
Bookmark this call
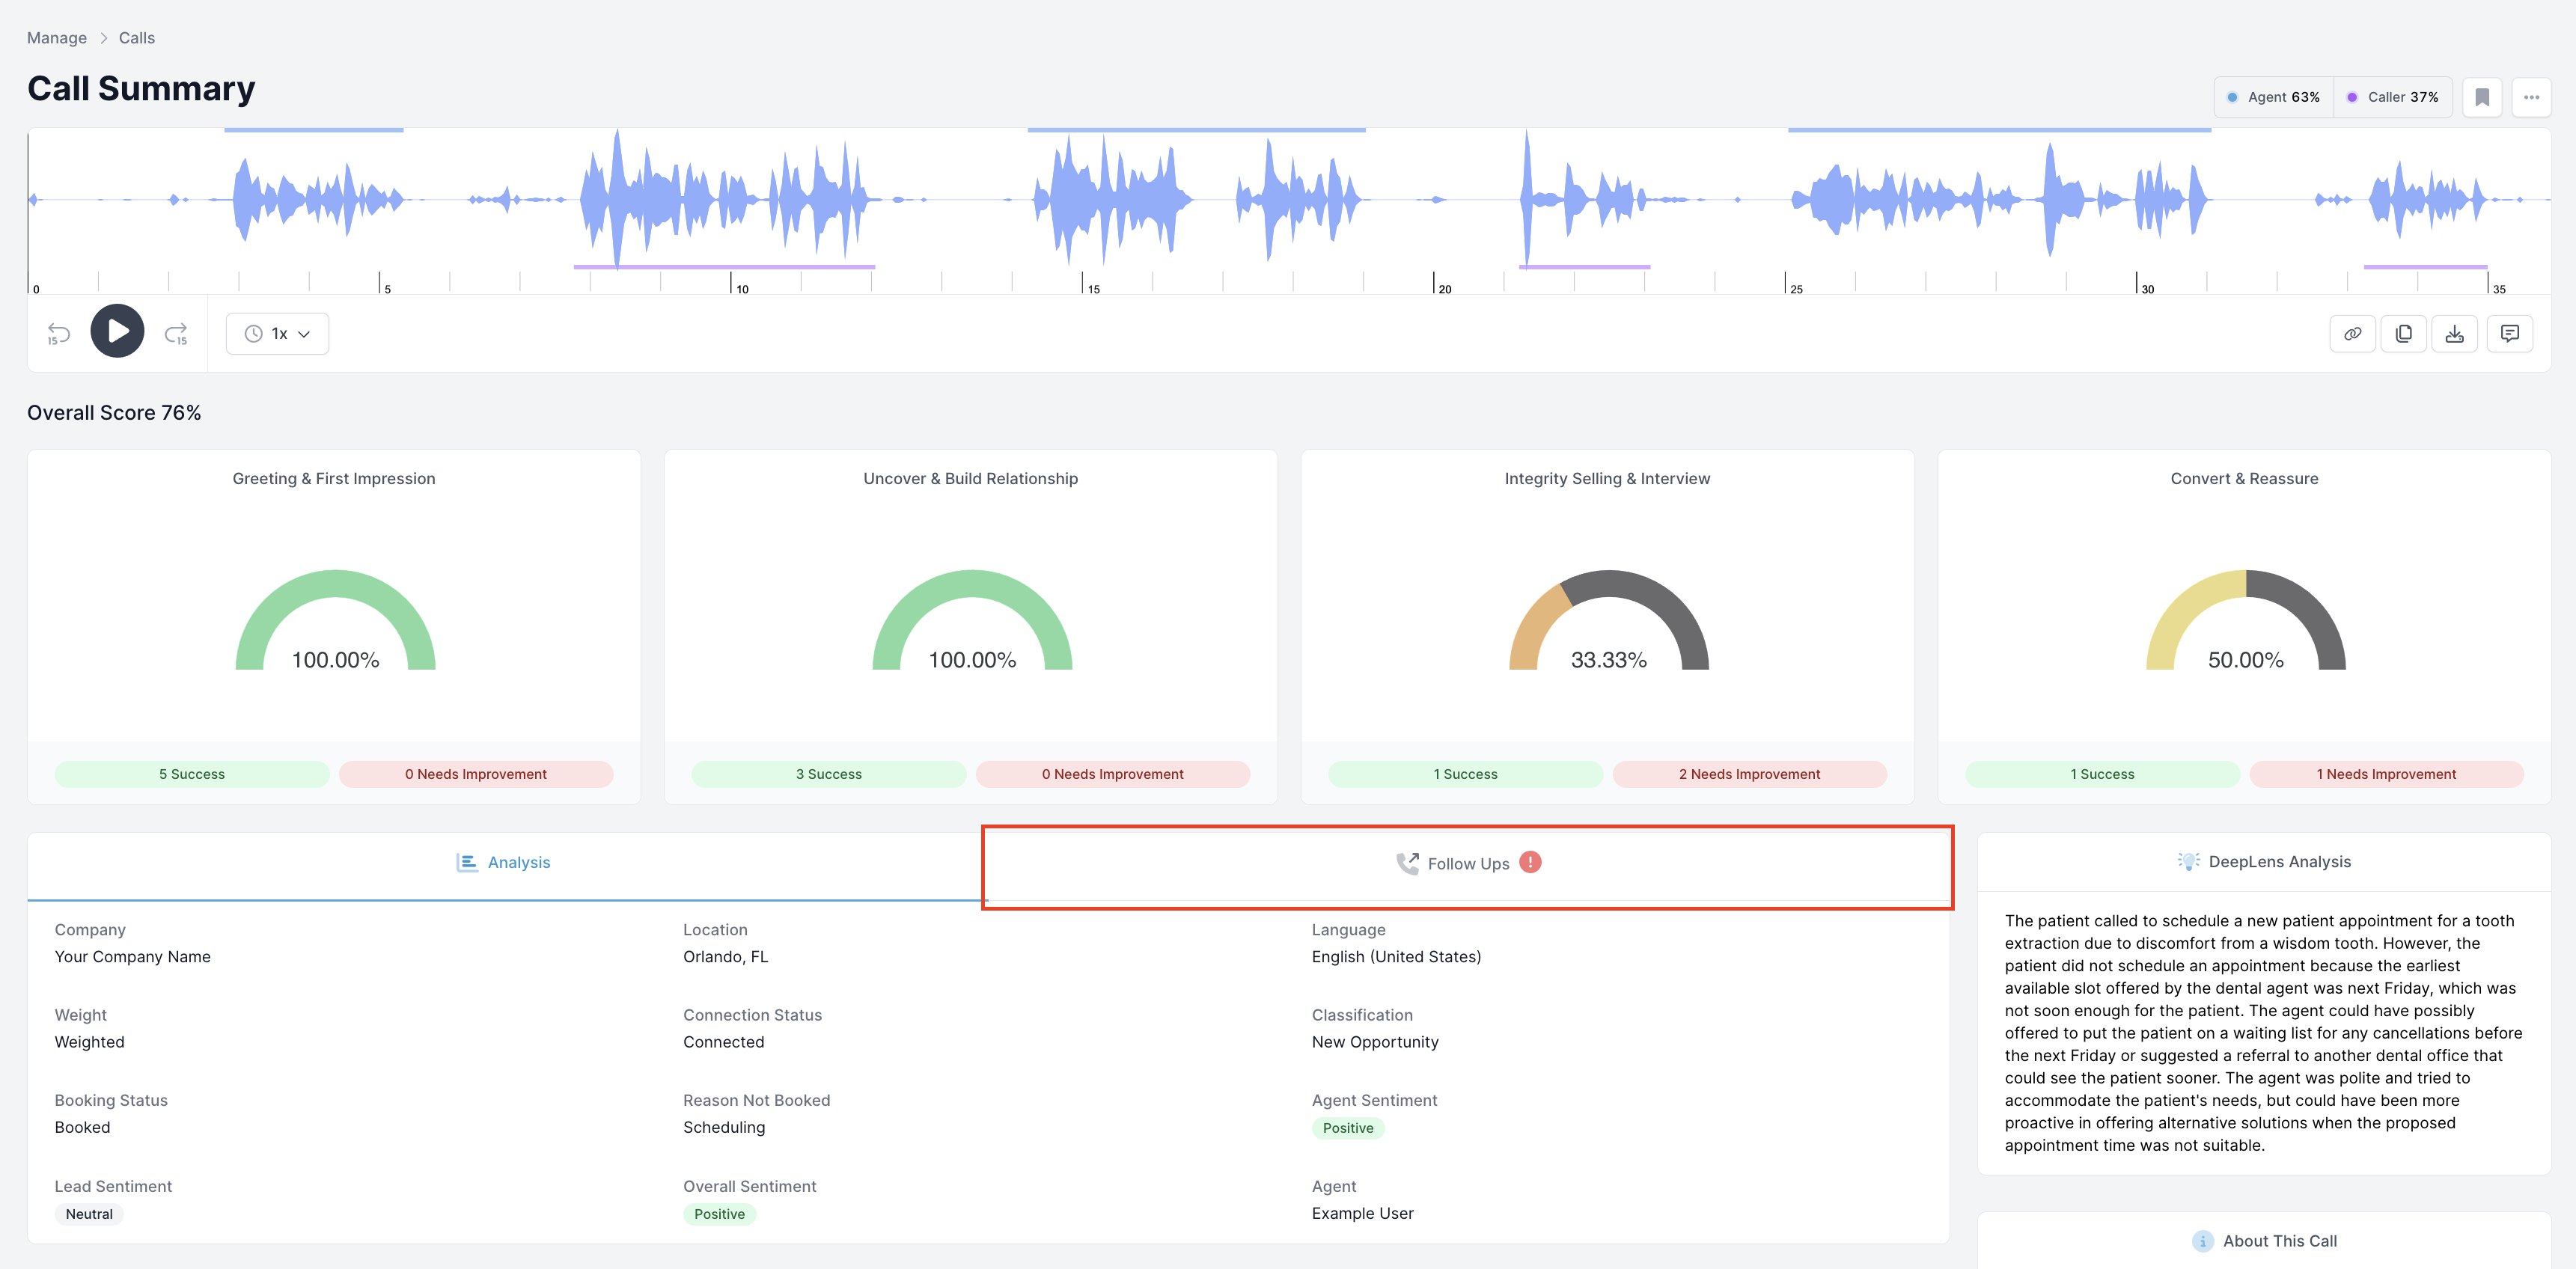[2481, 97]
